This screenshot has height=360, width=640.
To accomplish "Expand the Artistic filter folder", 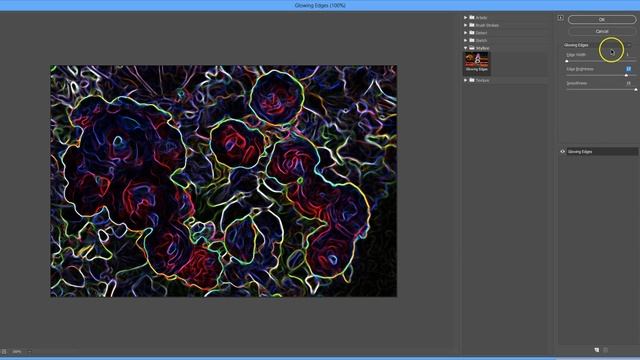I will pos(465,18).
